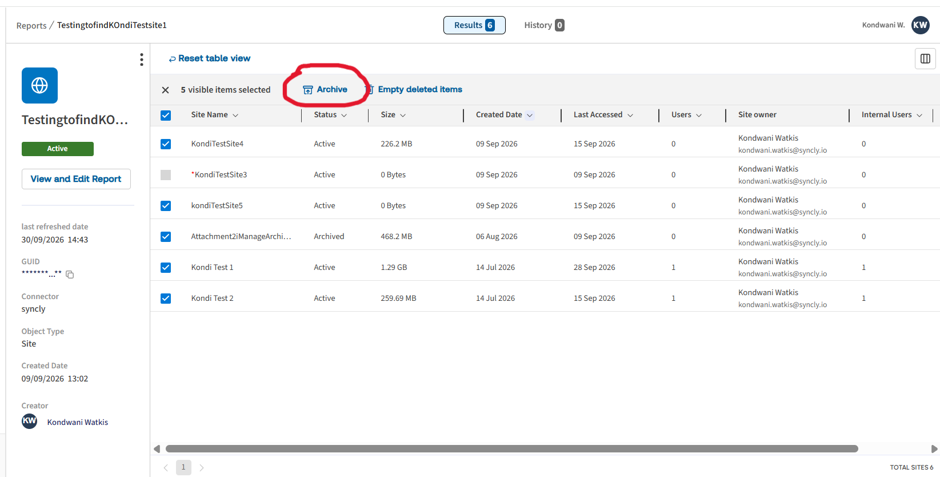Click Empty deleted items
This screenshot has height=477, width=940.
pos(415,89)
